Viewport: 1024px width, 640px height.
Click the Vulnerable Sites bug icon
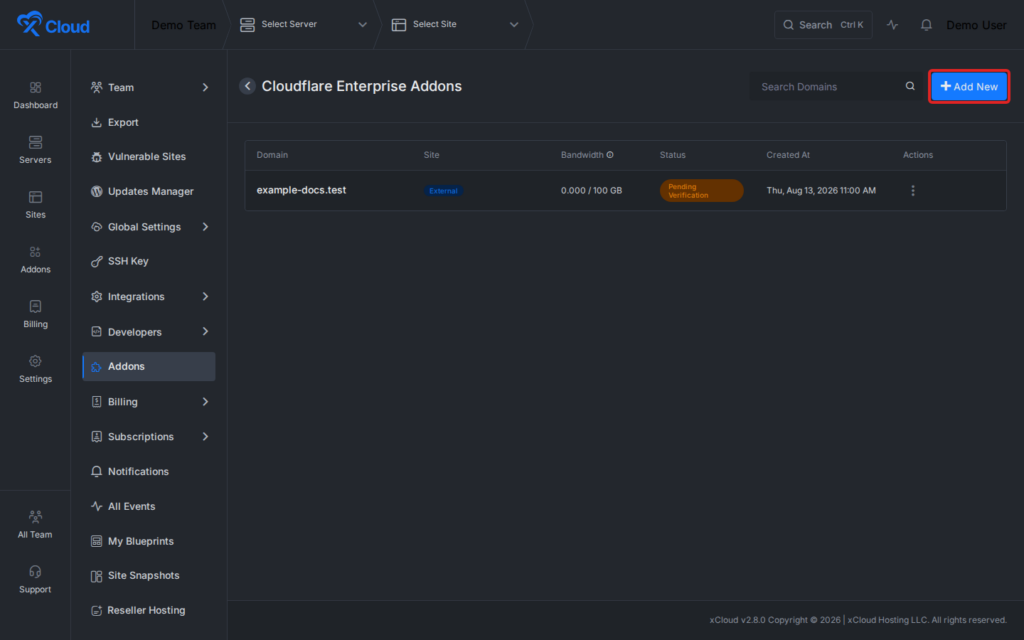(x=97, y=157)
